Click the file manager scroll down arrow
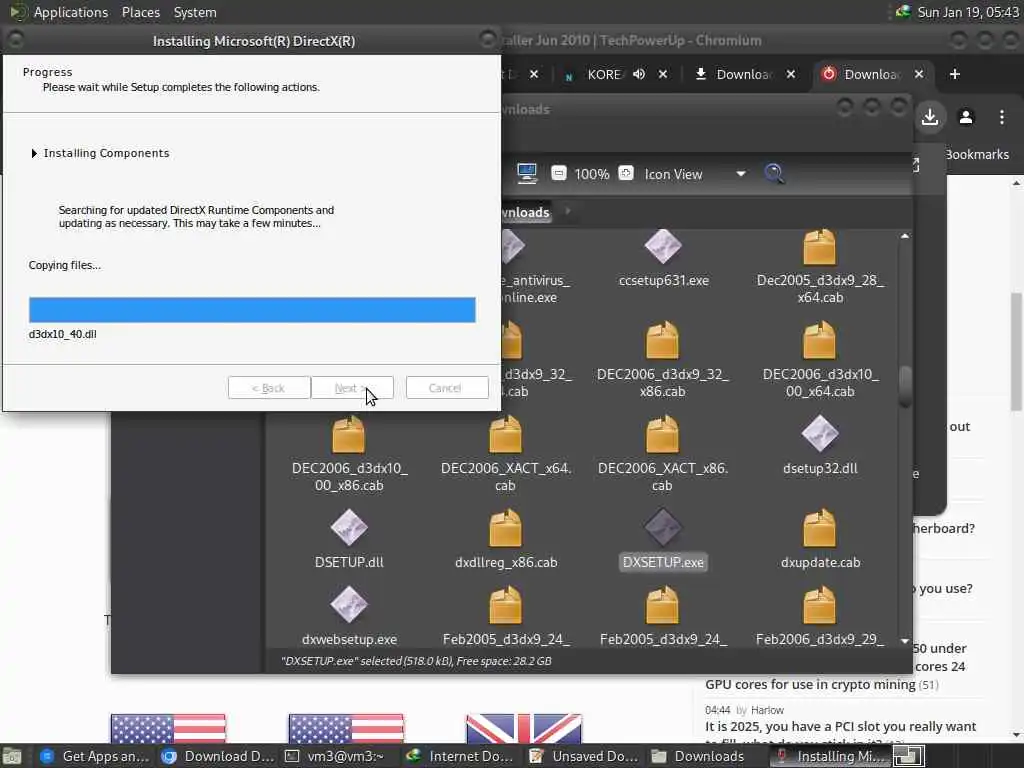 tap(904, 641)
